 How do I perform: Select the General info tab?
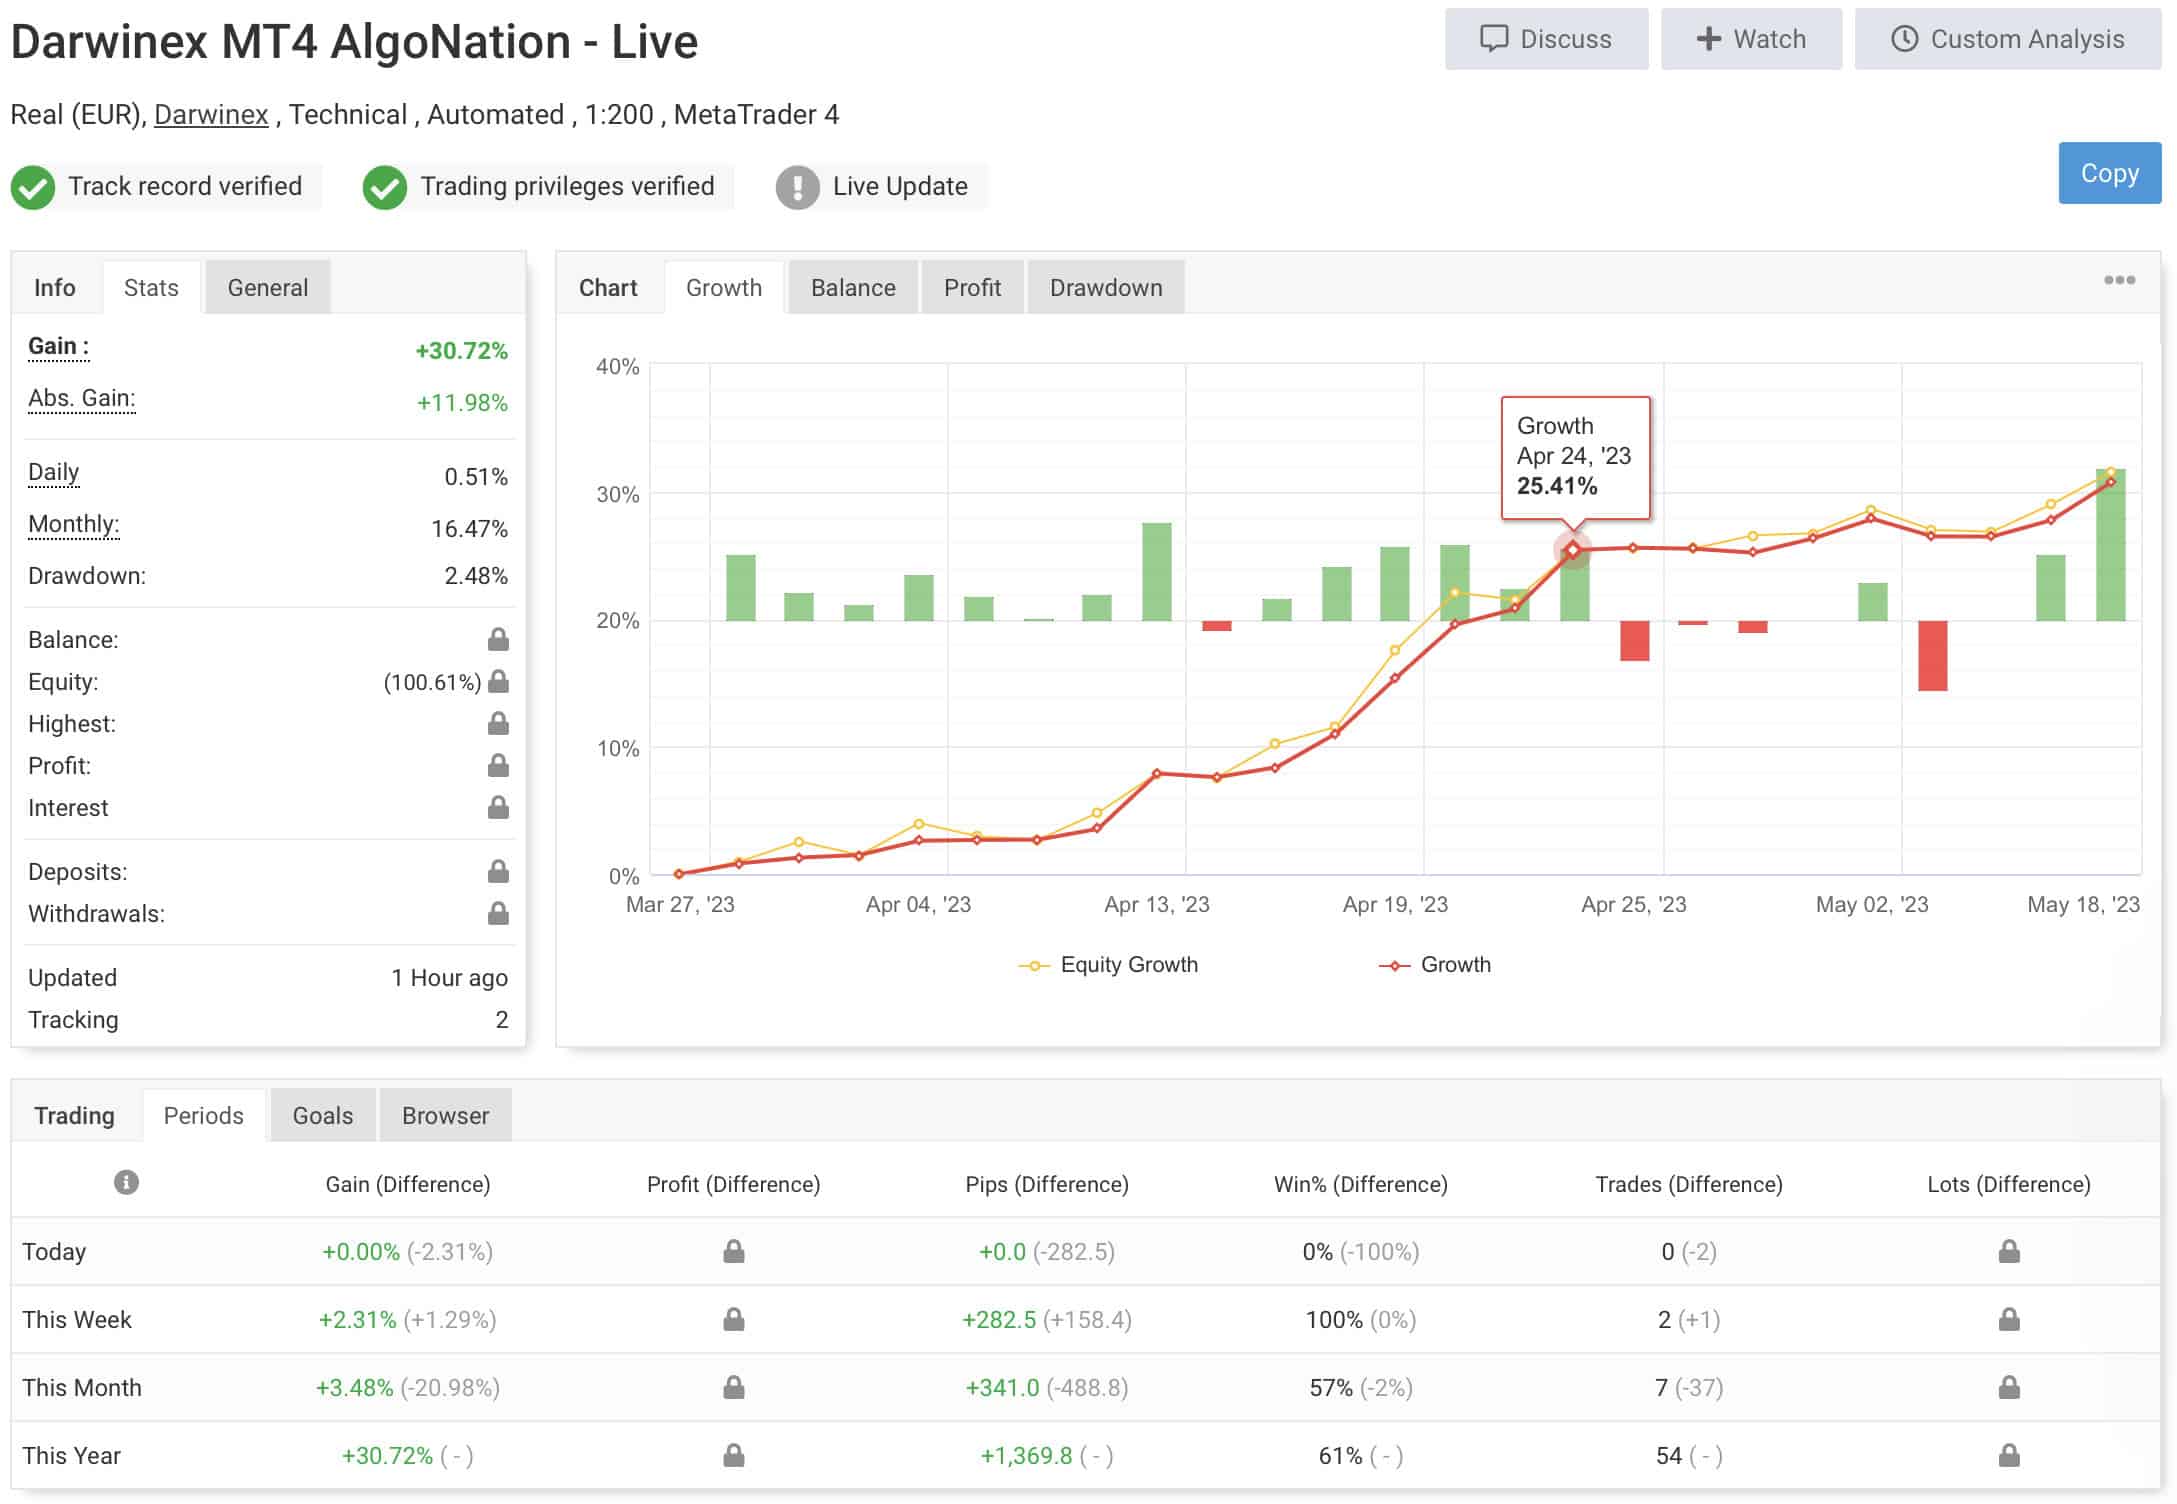coord(267,288)
